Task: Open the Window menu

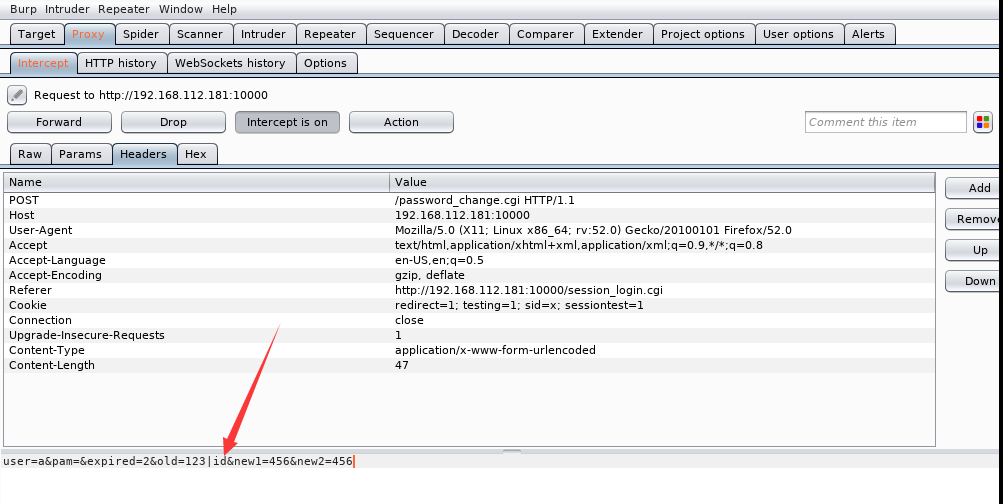Action: pyautogui.click(x=180, y=9)
